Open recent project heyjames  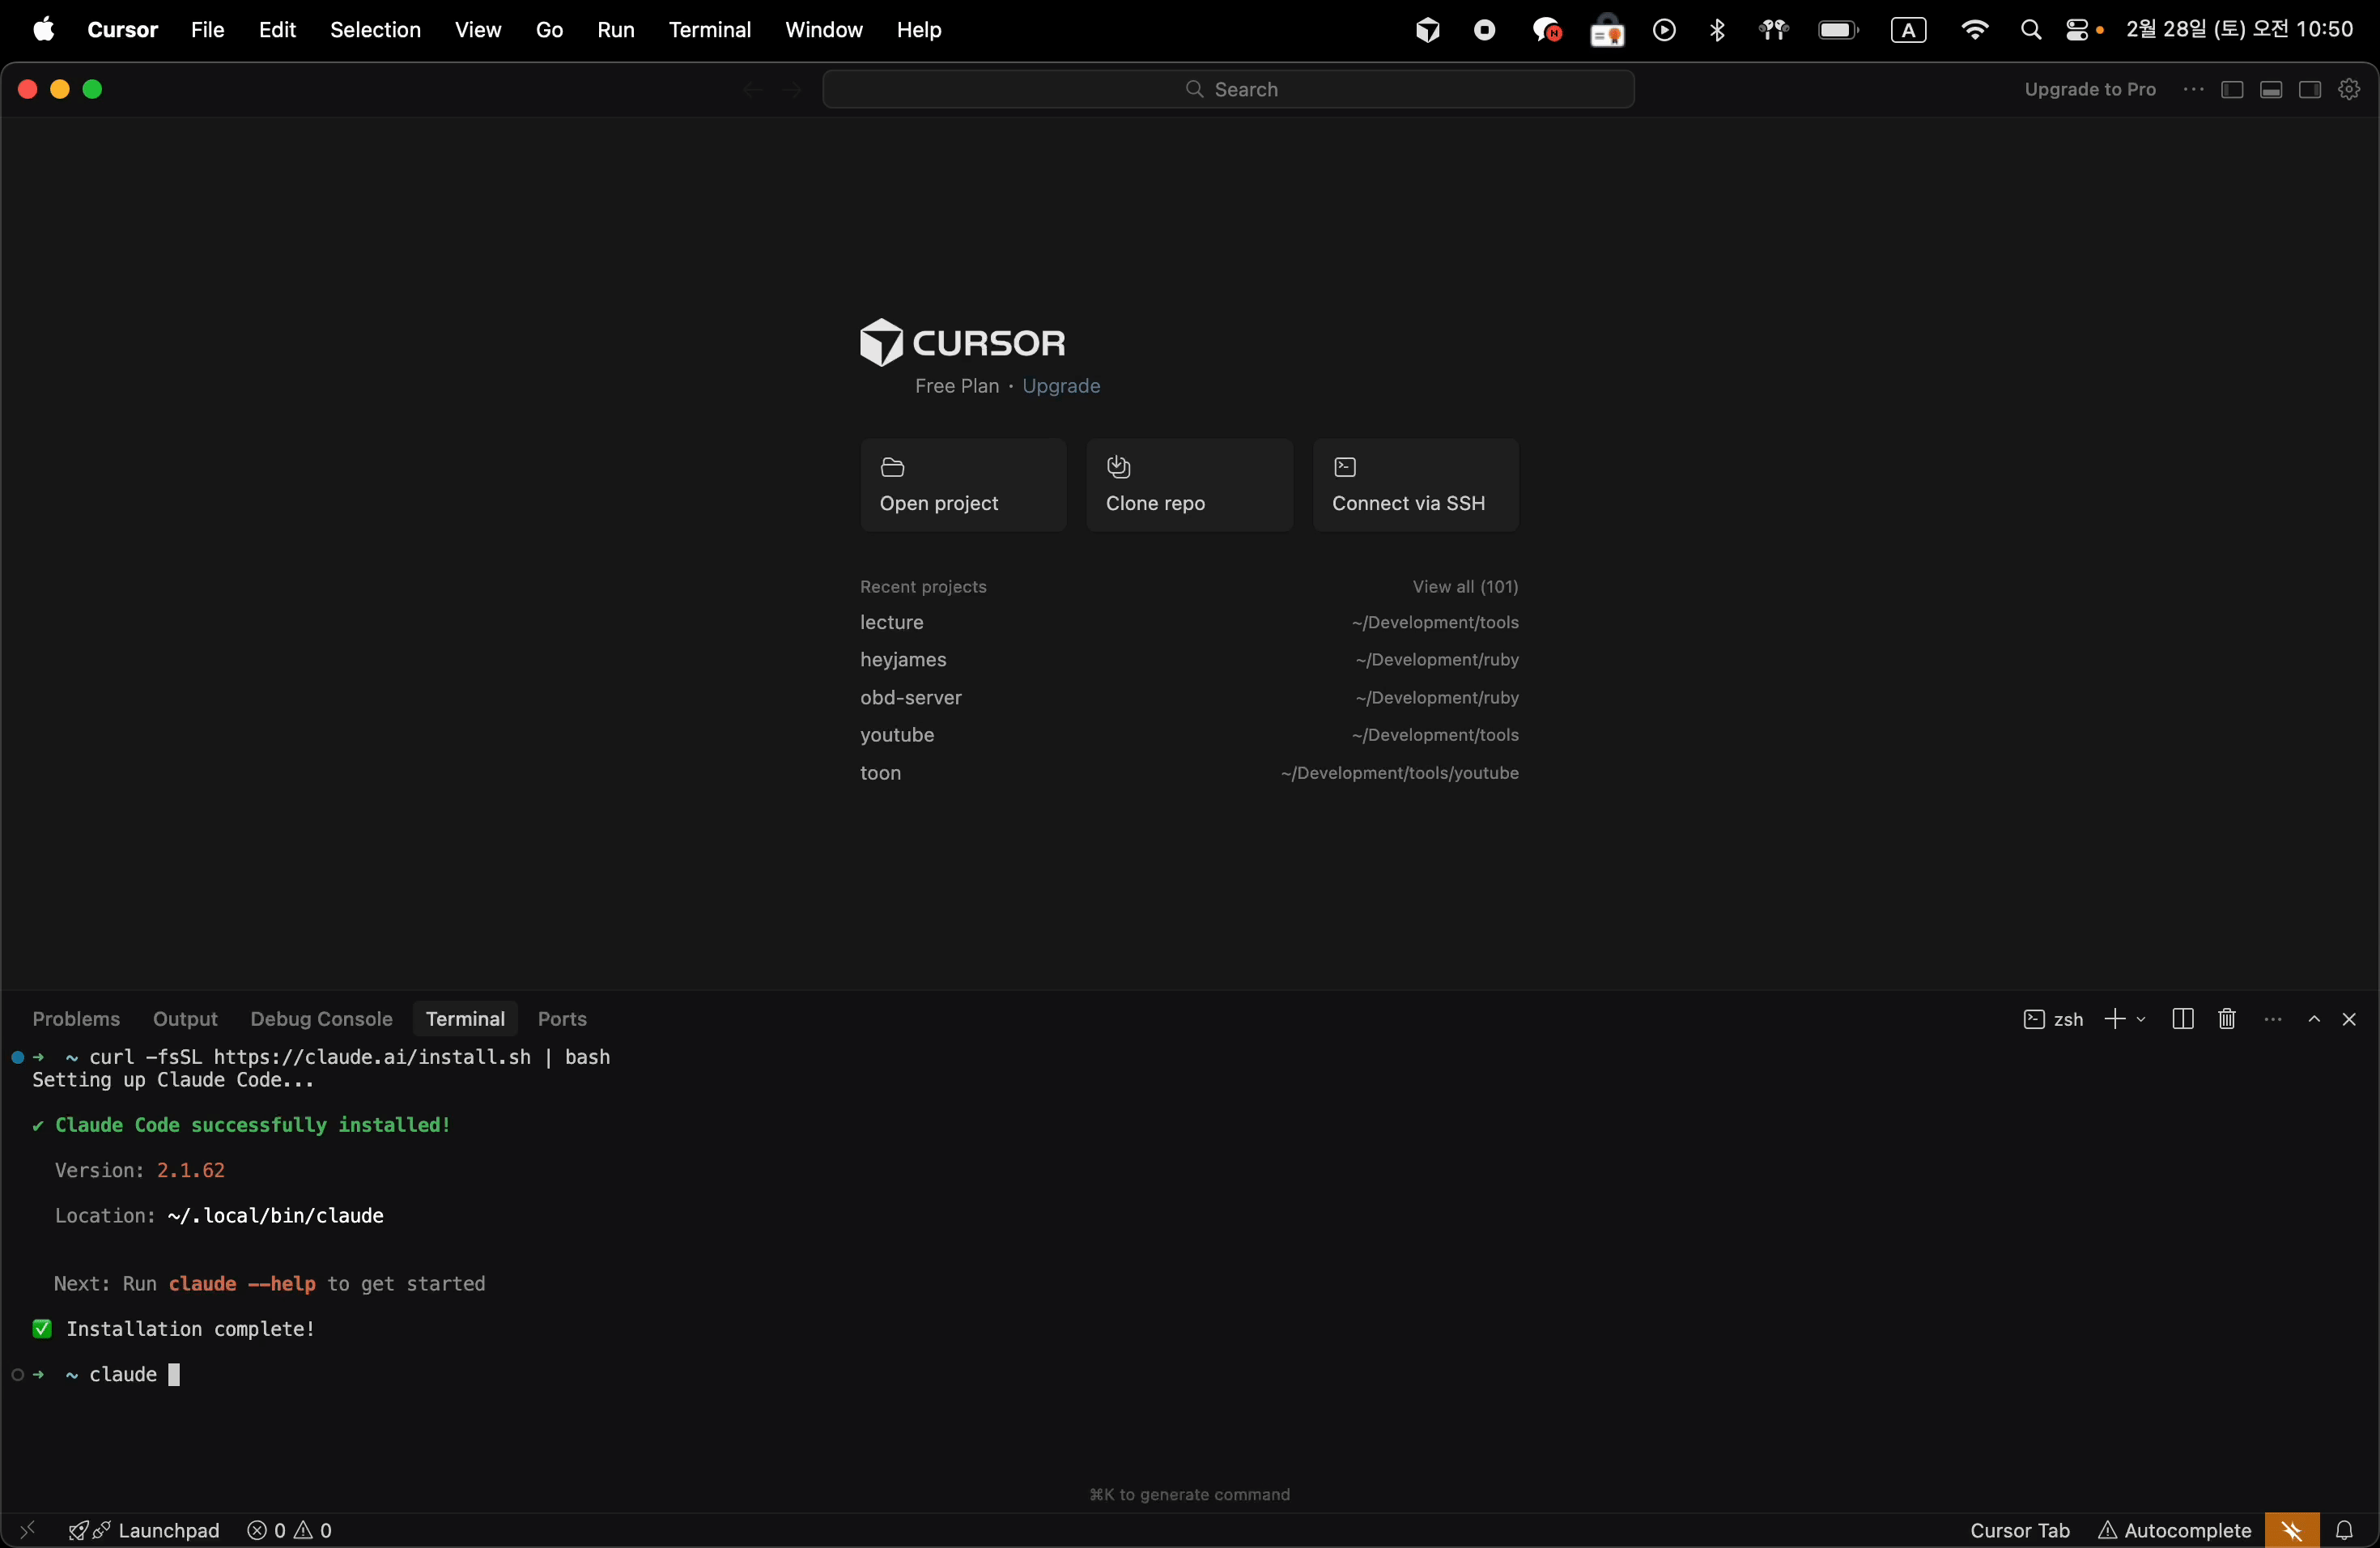1189,660
